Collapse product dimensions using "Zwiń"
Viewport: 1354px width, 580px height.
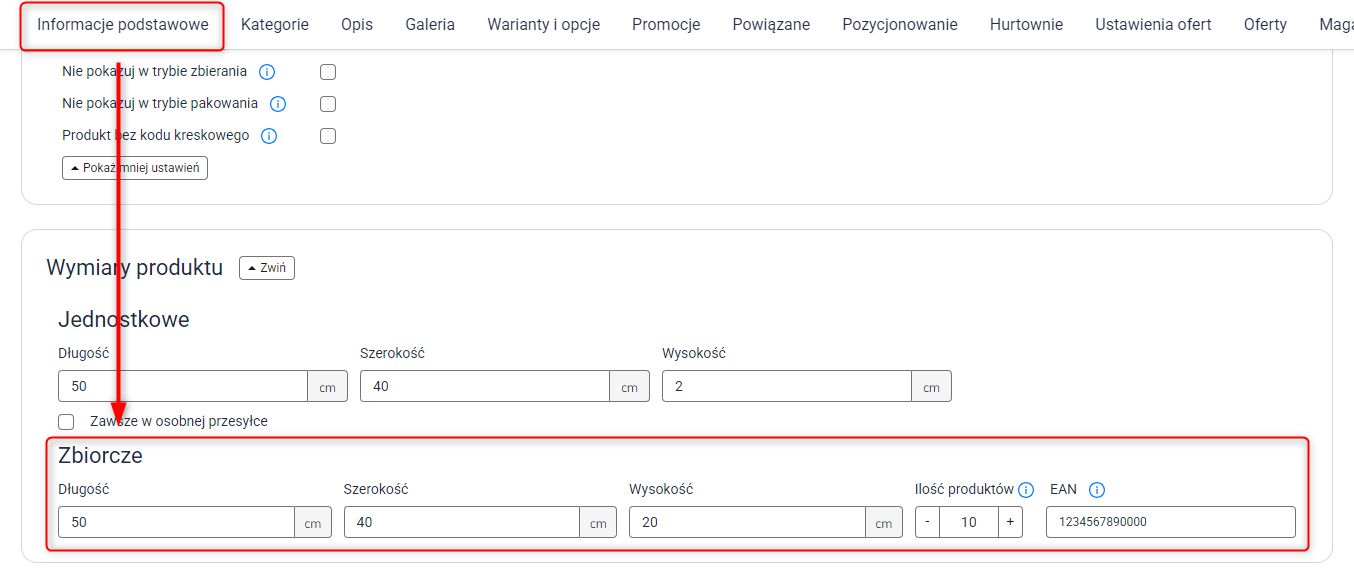[x=267, y=268]
